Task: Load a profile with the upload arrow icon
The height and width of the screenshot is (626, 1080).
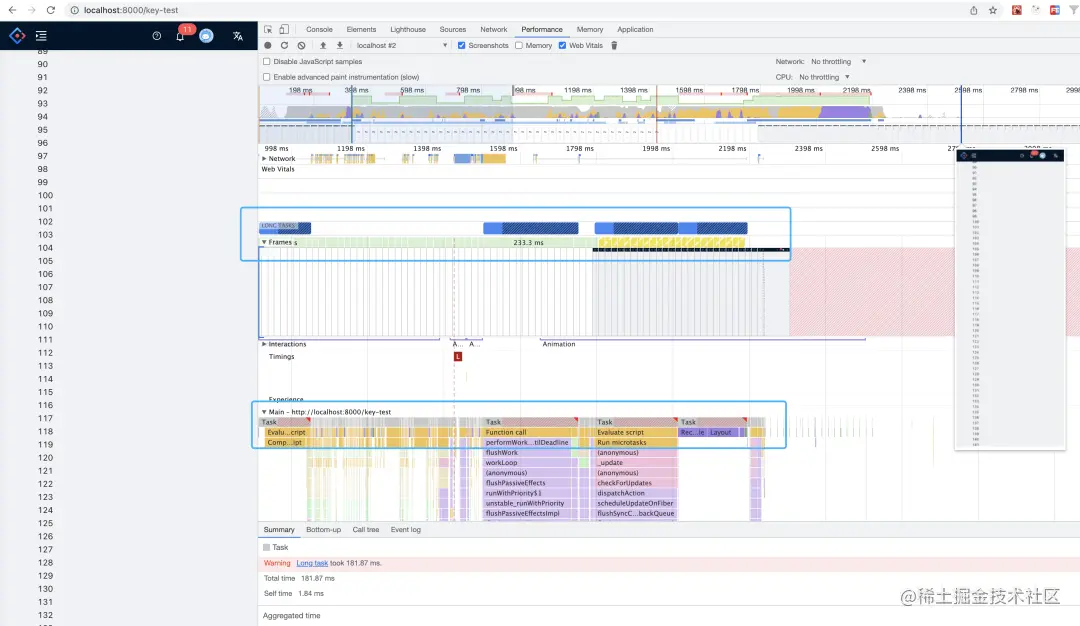Action: click(323, 45)
